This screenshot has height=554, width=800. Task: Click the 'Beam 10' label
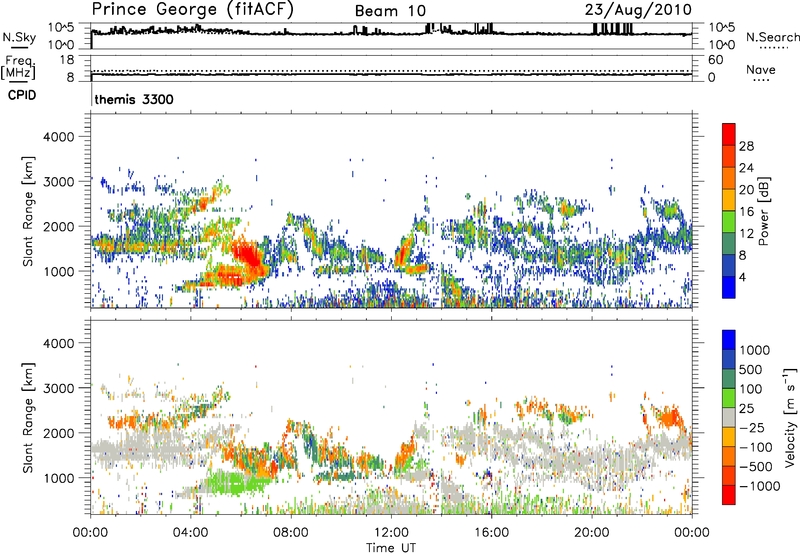(390, 11)
